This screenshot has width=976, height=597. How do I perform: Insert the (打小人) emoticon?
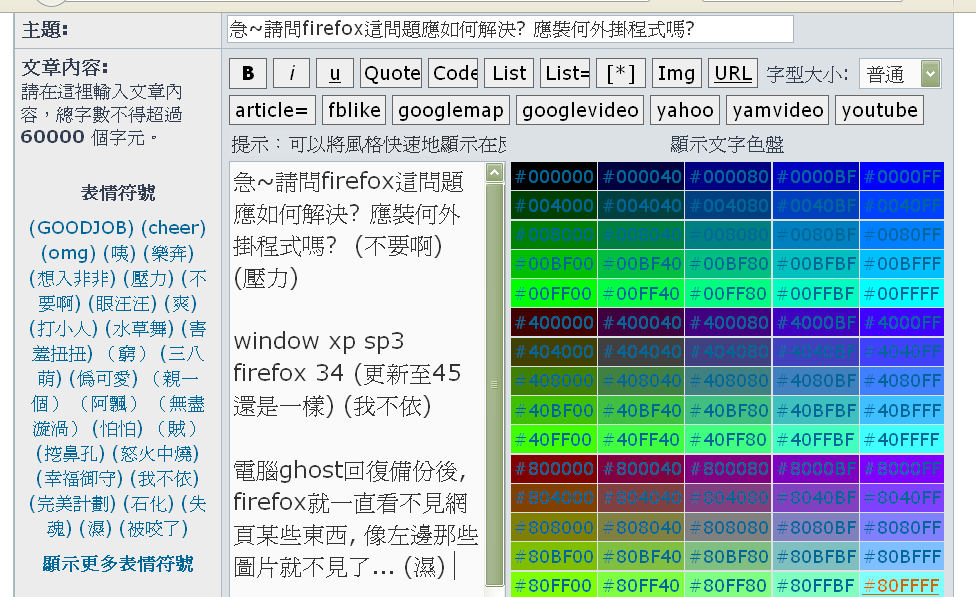coord(63,329)
